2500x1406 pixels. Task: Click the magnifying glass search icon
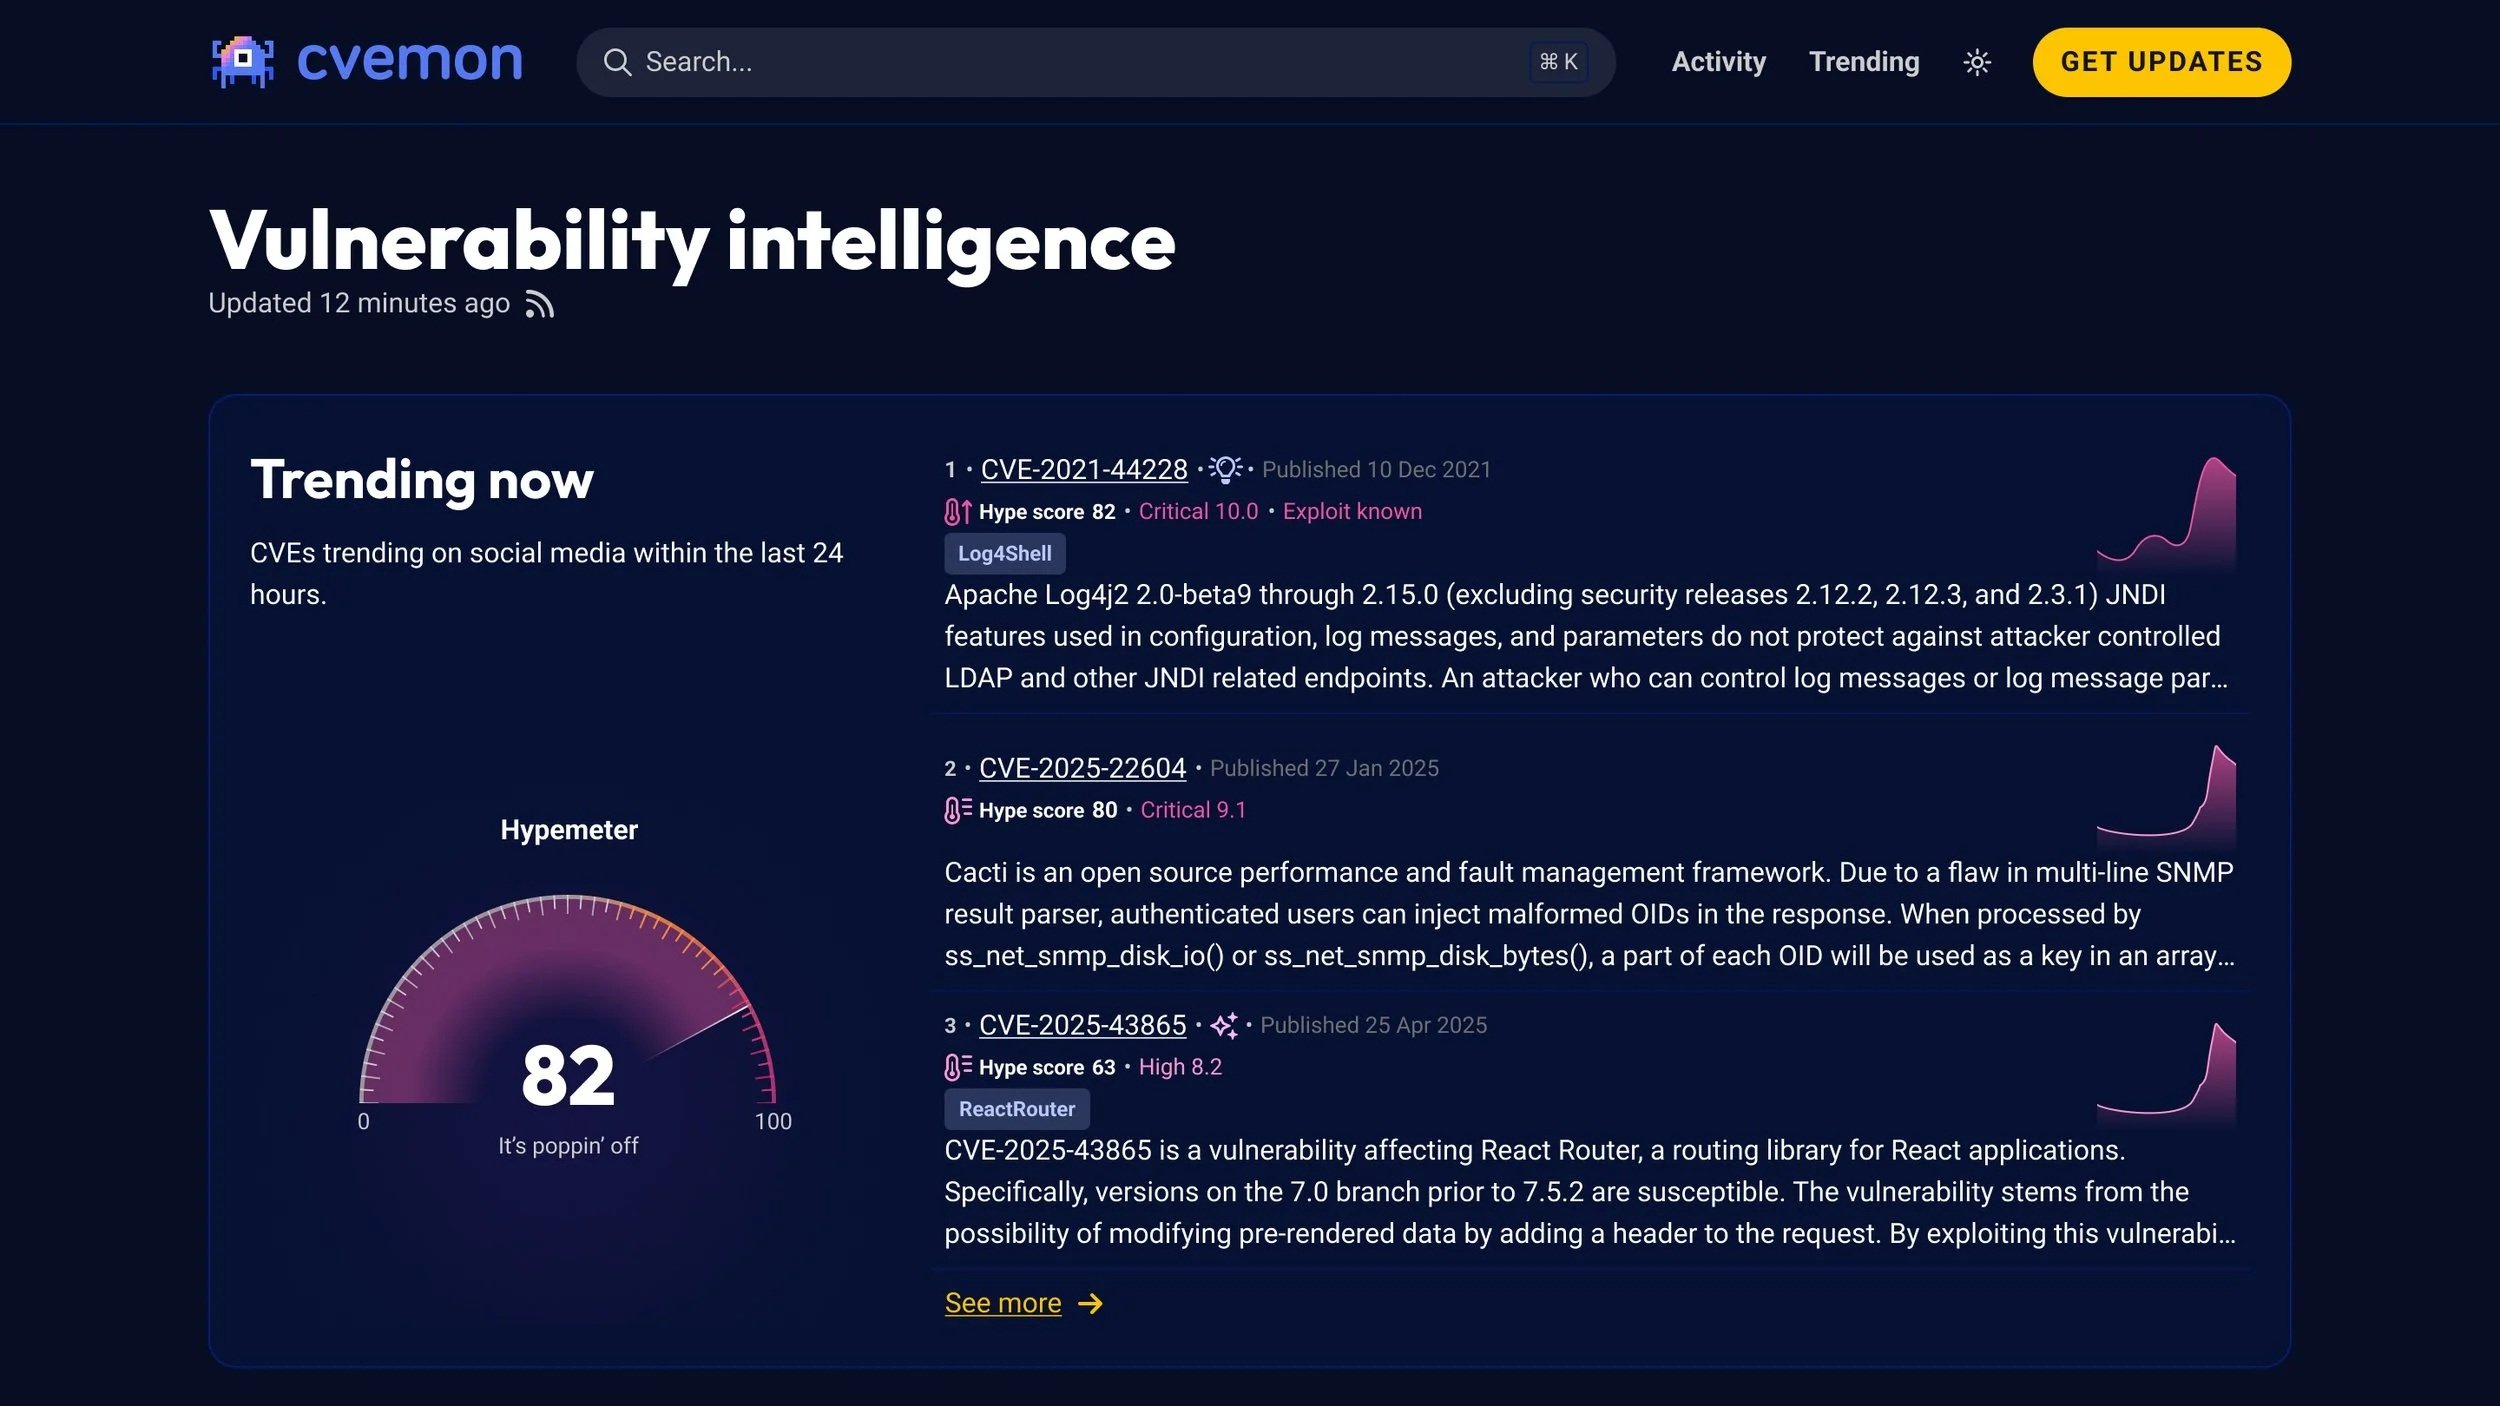click(619, 61)
